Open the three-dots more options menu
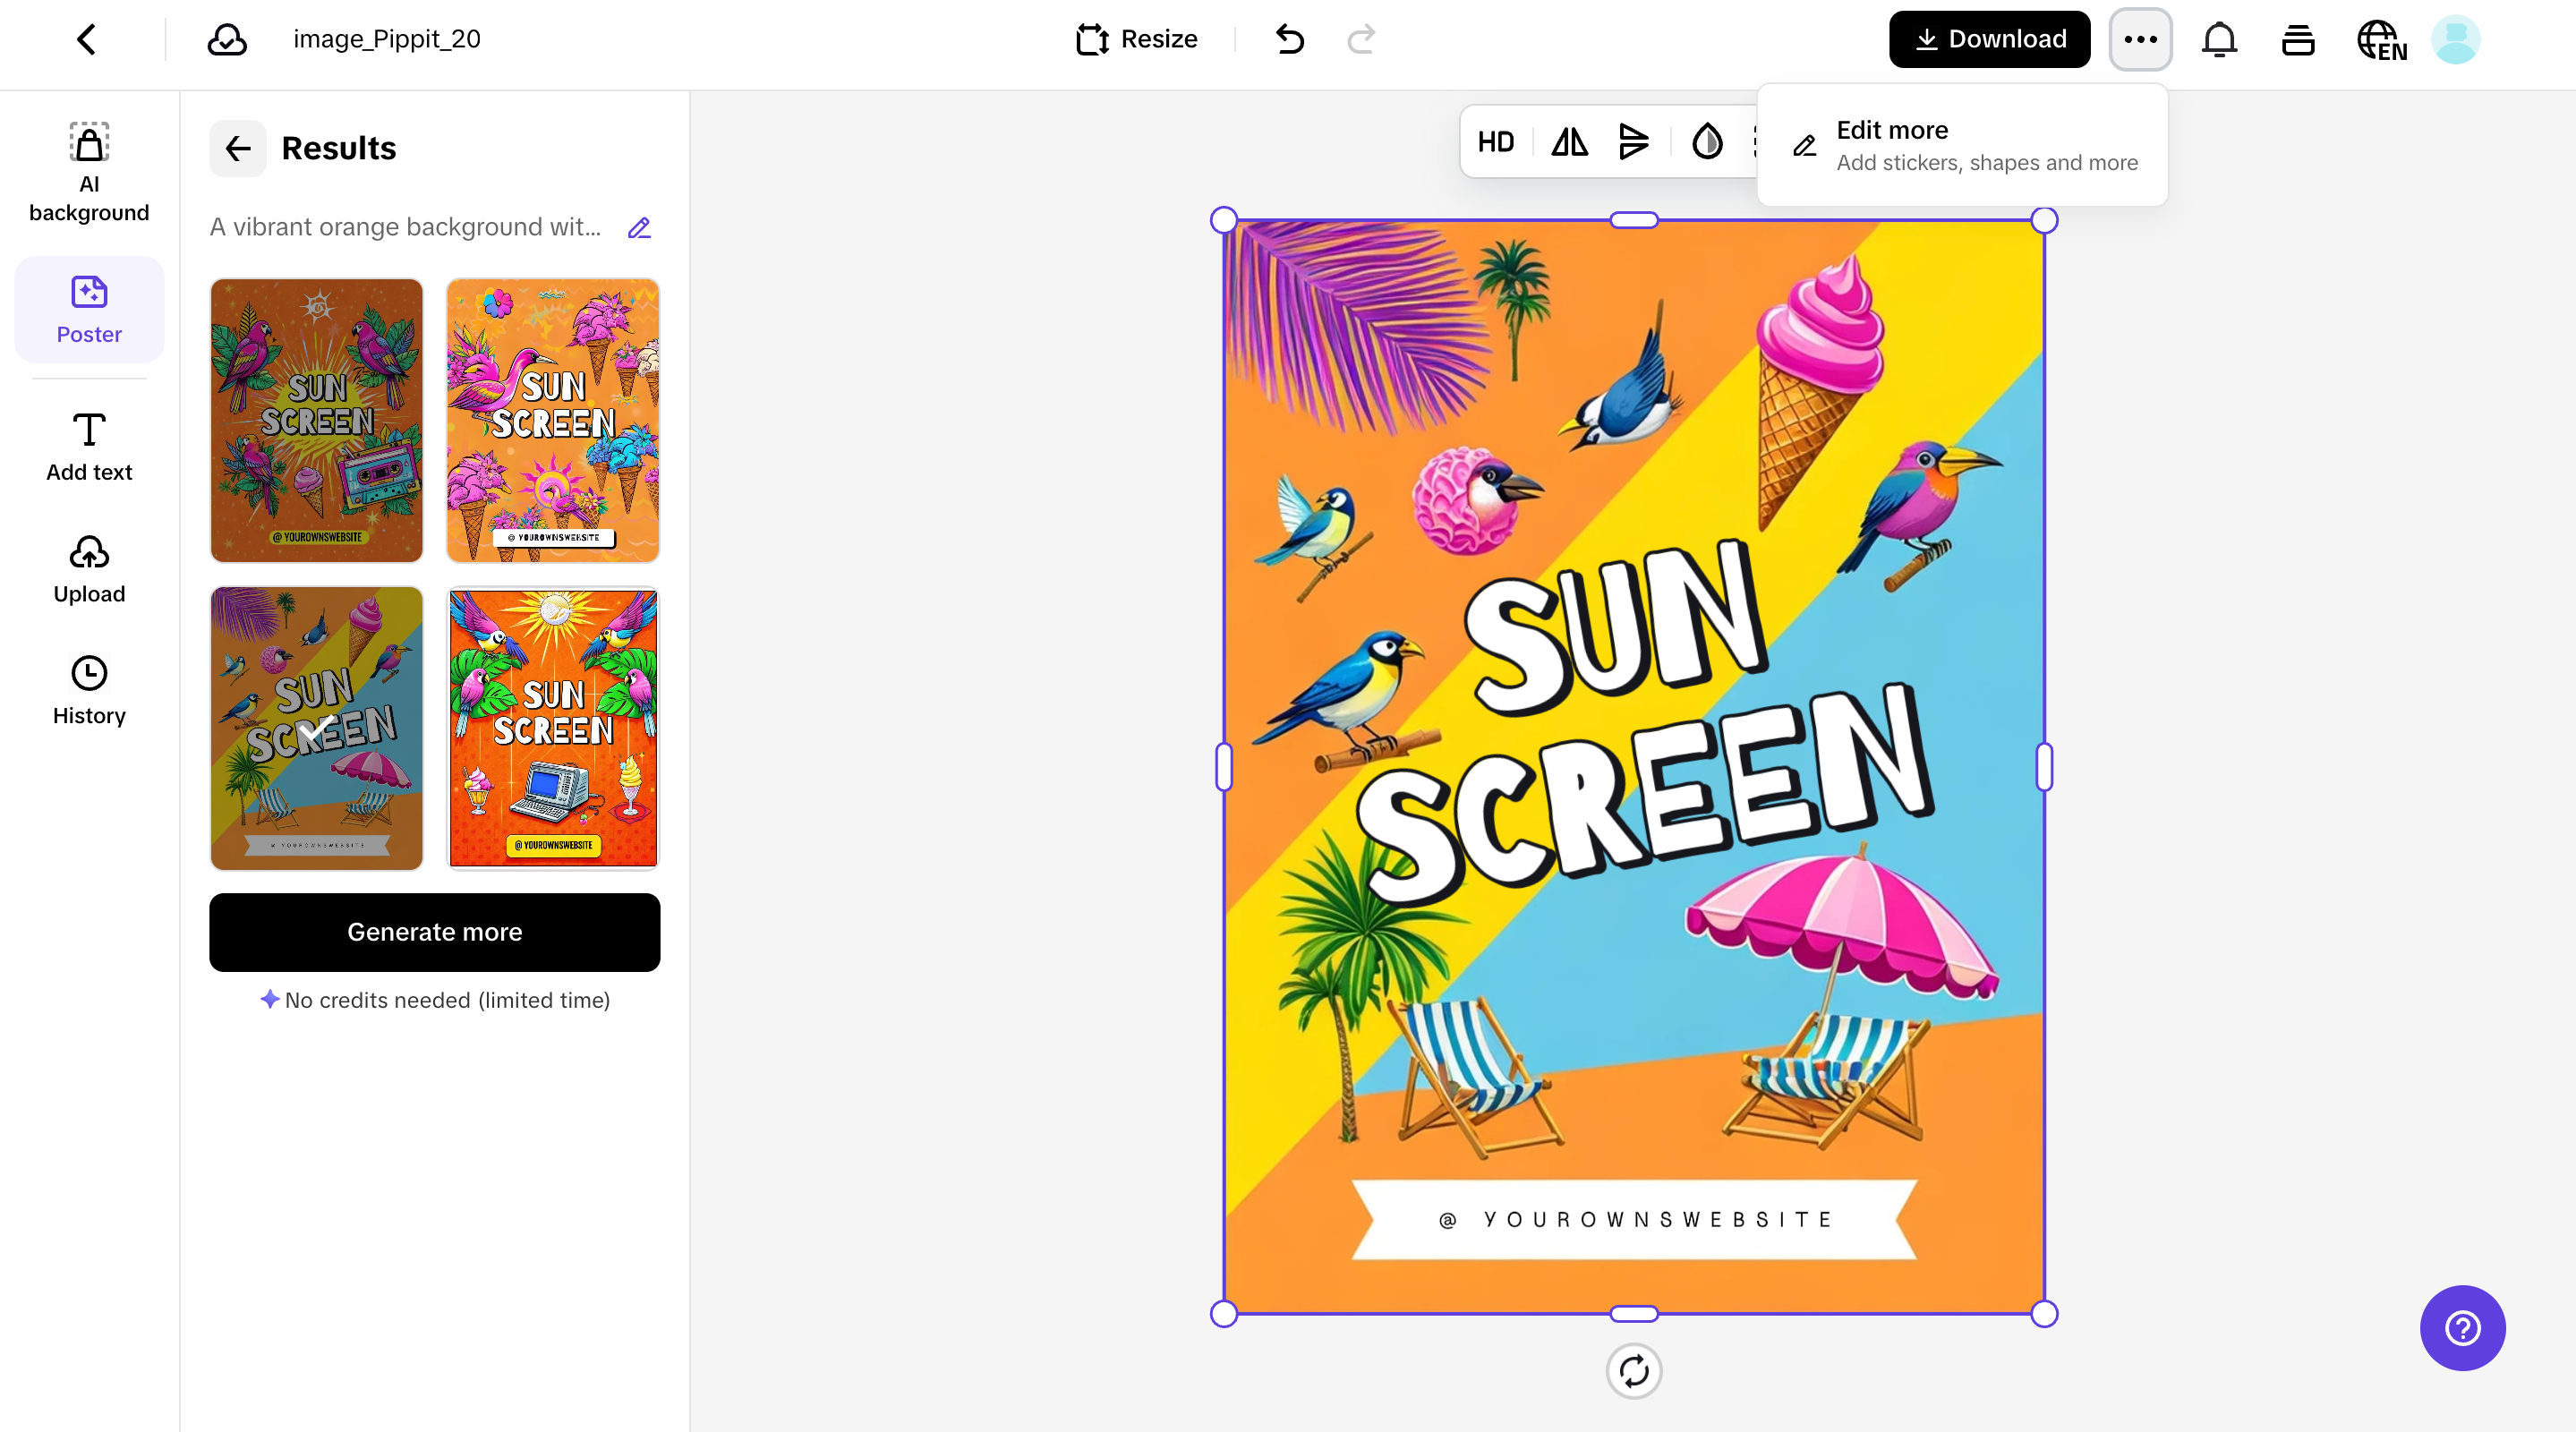Image resolution: width=2576 pixels, height=1432 pixels. pos(2140,39)
